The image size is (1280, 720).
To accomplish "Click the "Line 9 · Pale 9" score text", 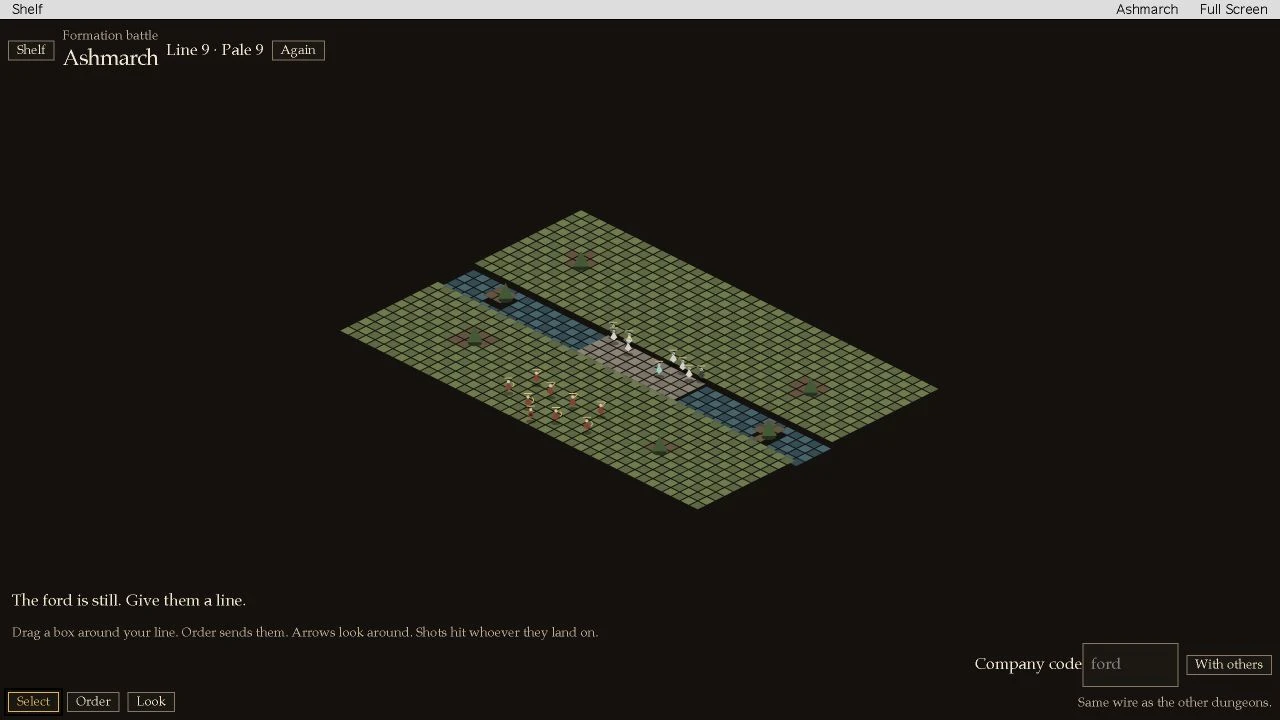I will pyautogui.click(x=215, y=50).
